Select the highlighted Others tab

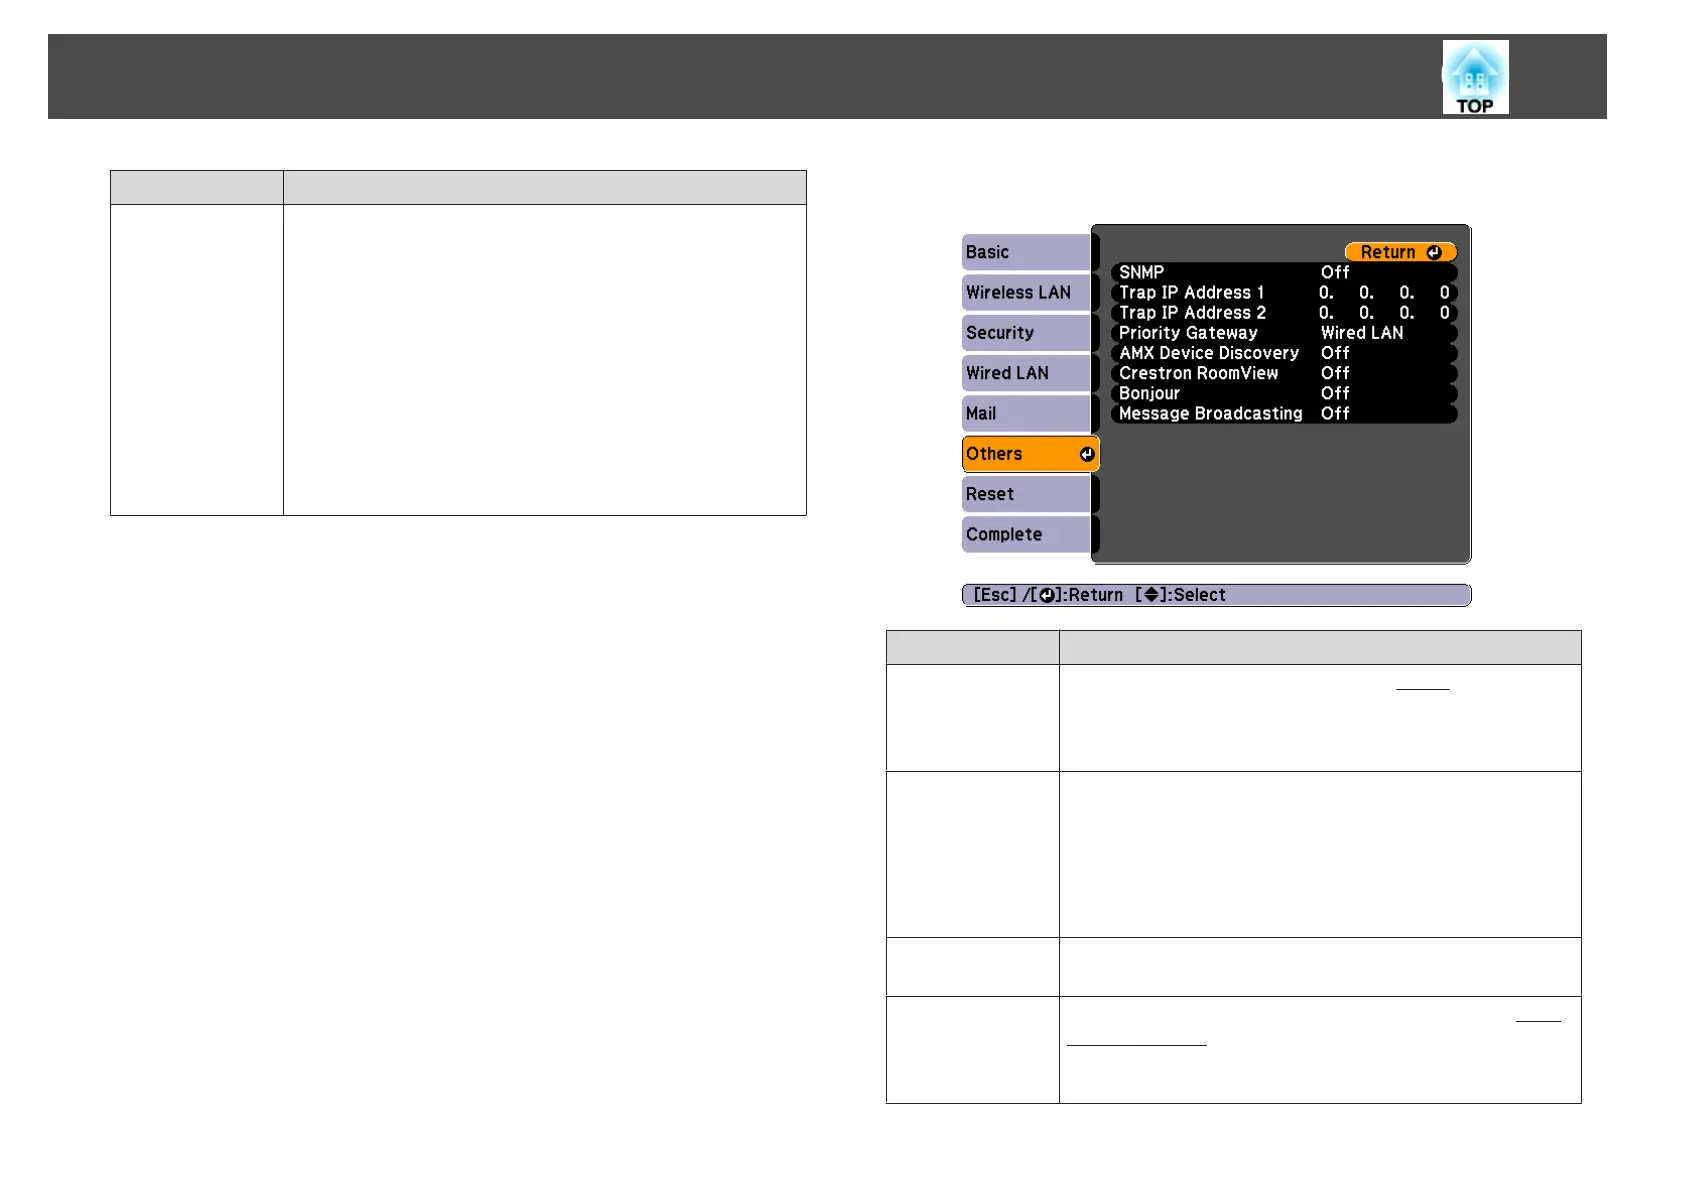pos(1030,454)
